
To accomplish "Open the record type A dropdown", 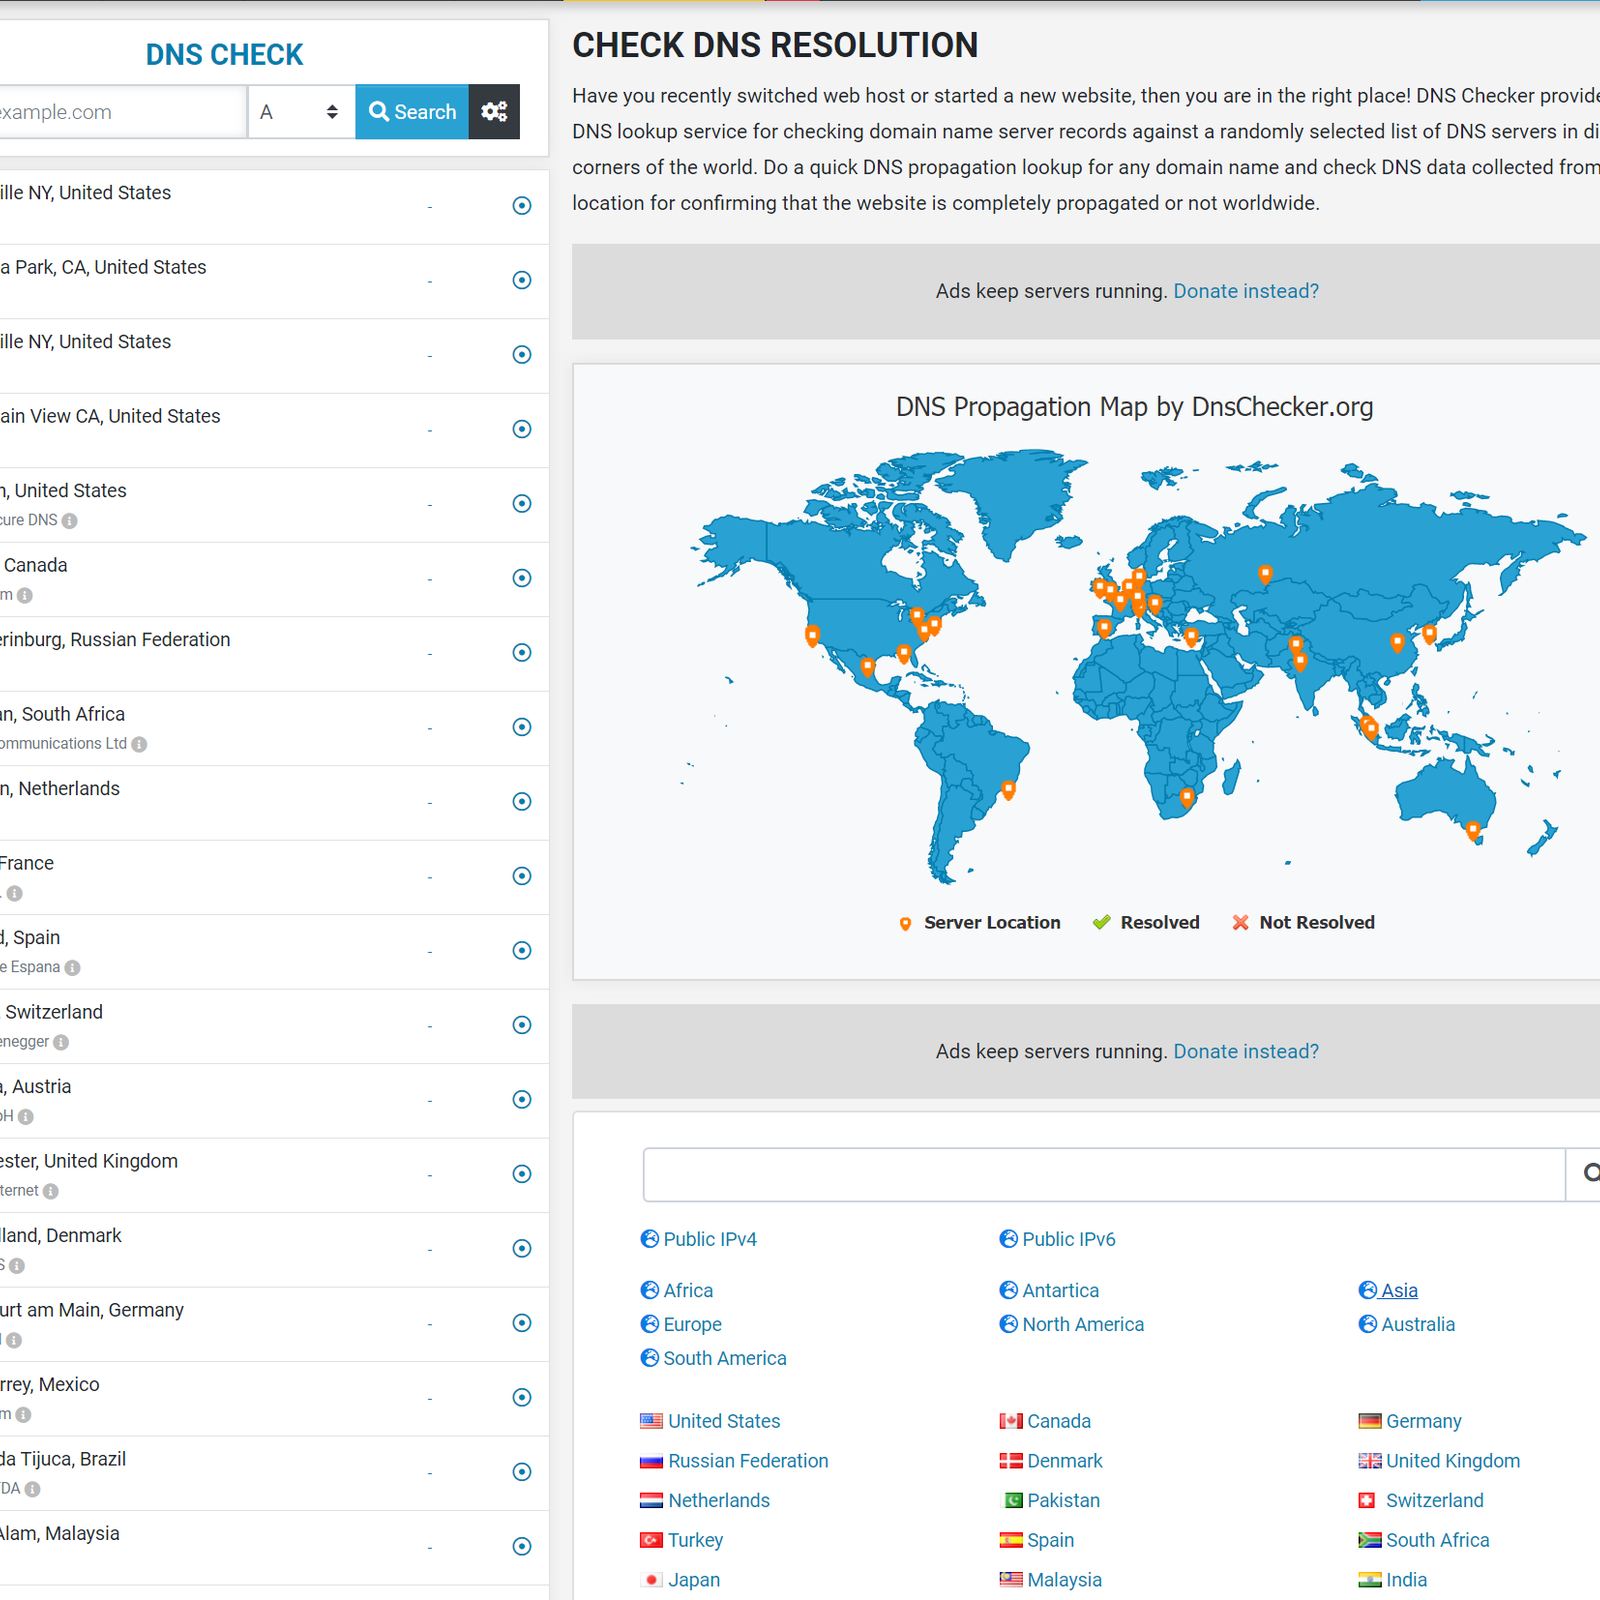I will tap(301, 112).
